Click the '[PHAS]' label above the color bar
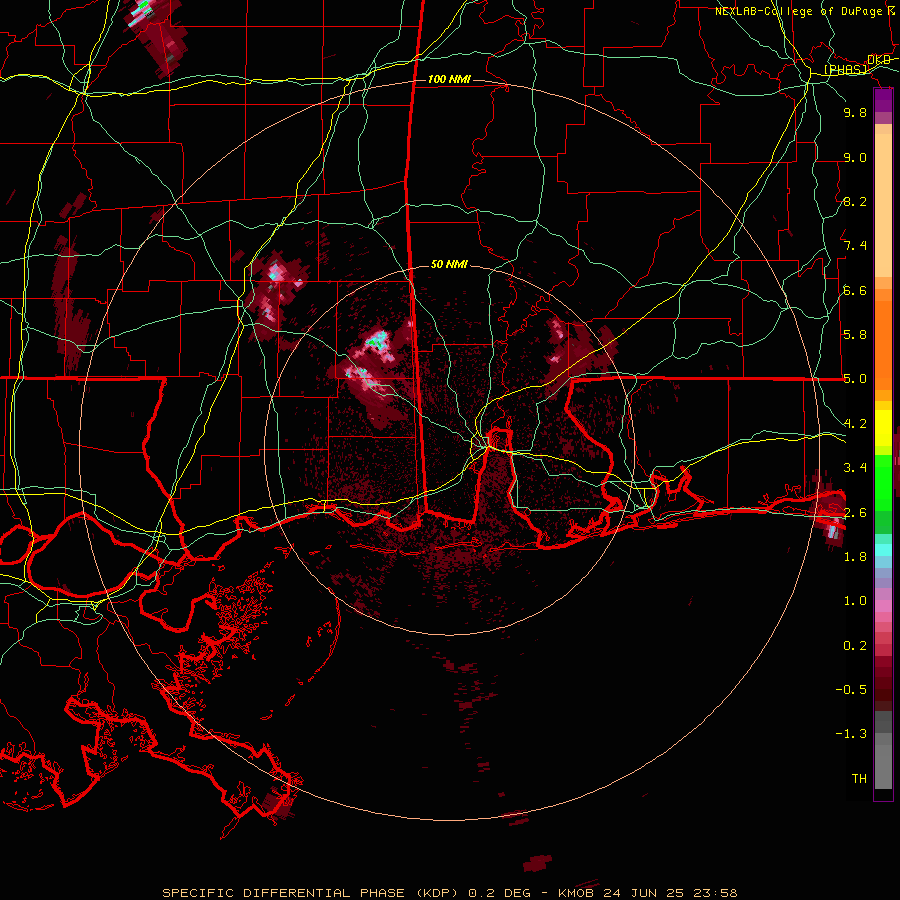This screenshot has height=900, width=900. (845, 69)
